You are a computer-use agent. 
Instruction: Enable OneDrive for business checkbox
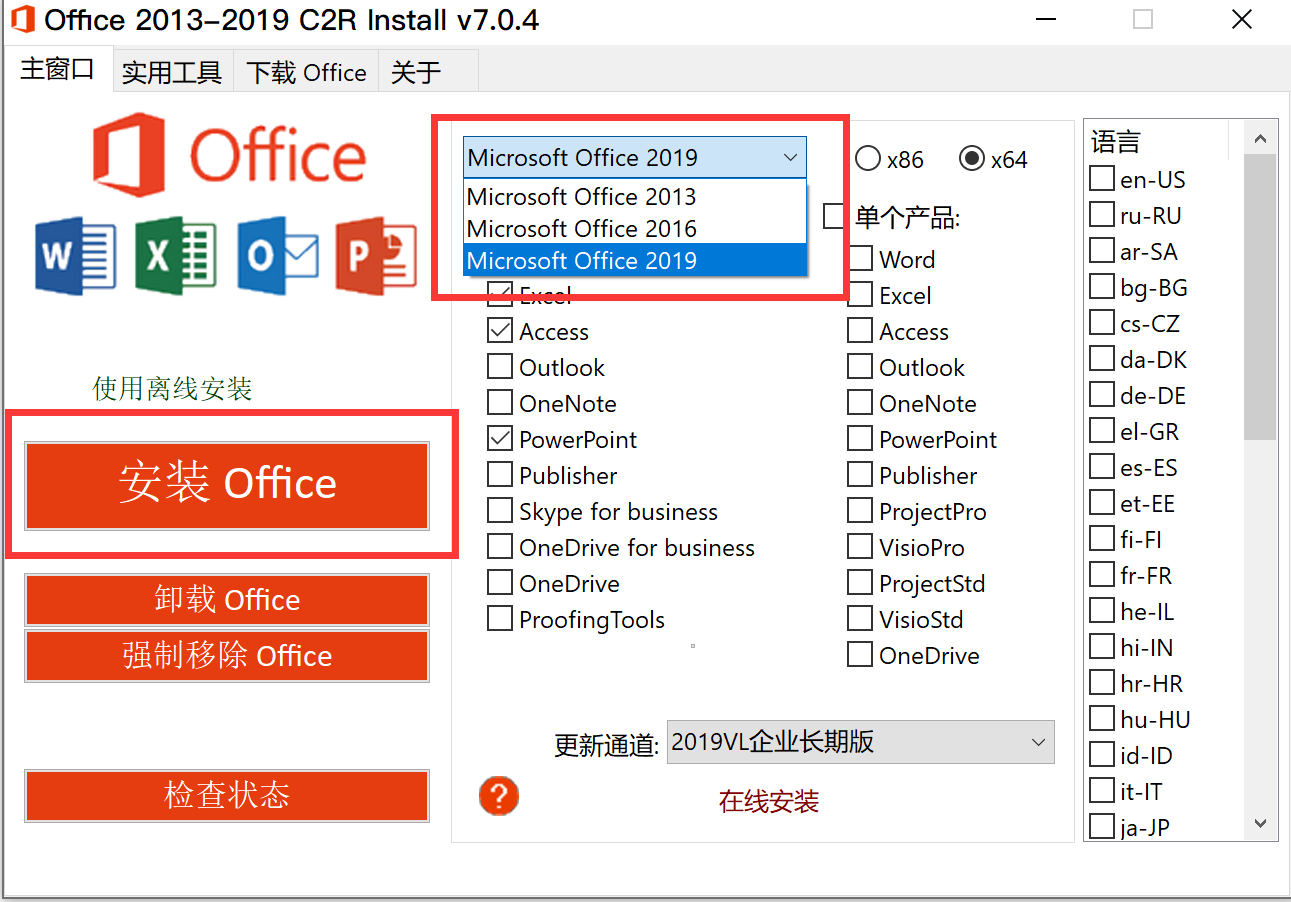[500, 547]
